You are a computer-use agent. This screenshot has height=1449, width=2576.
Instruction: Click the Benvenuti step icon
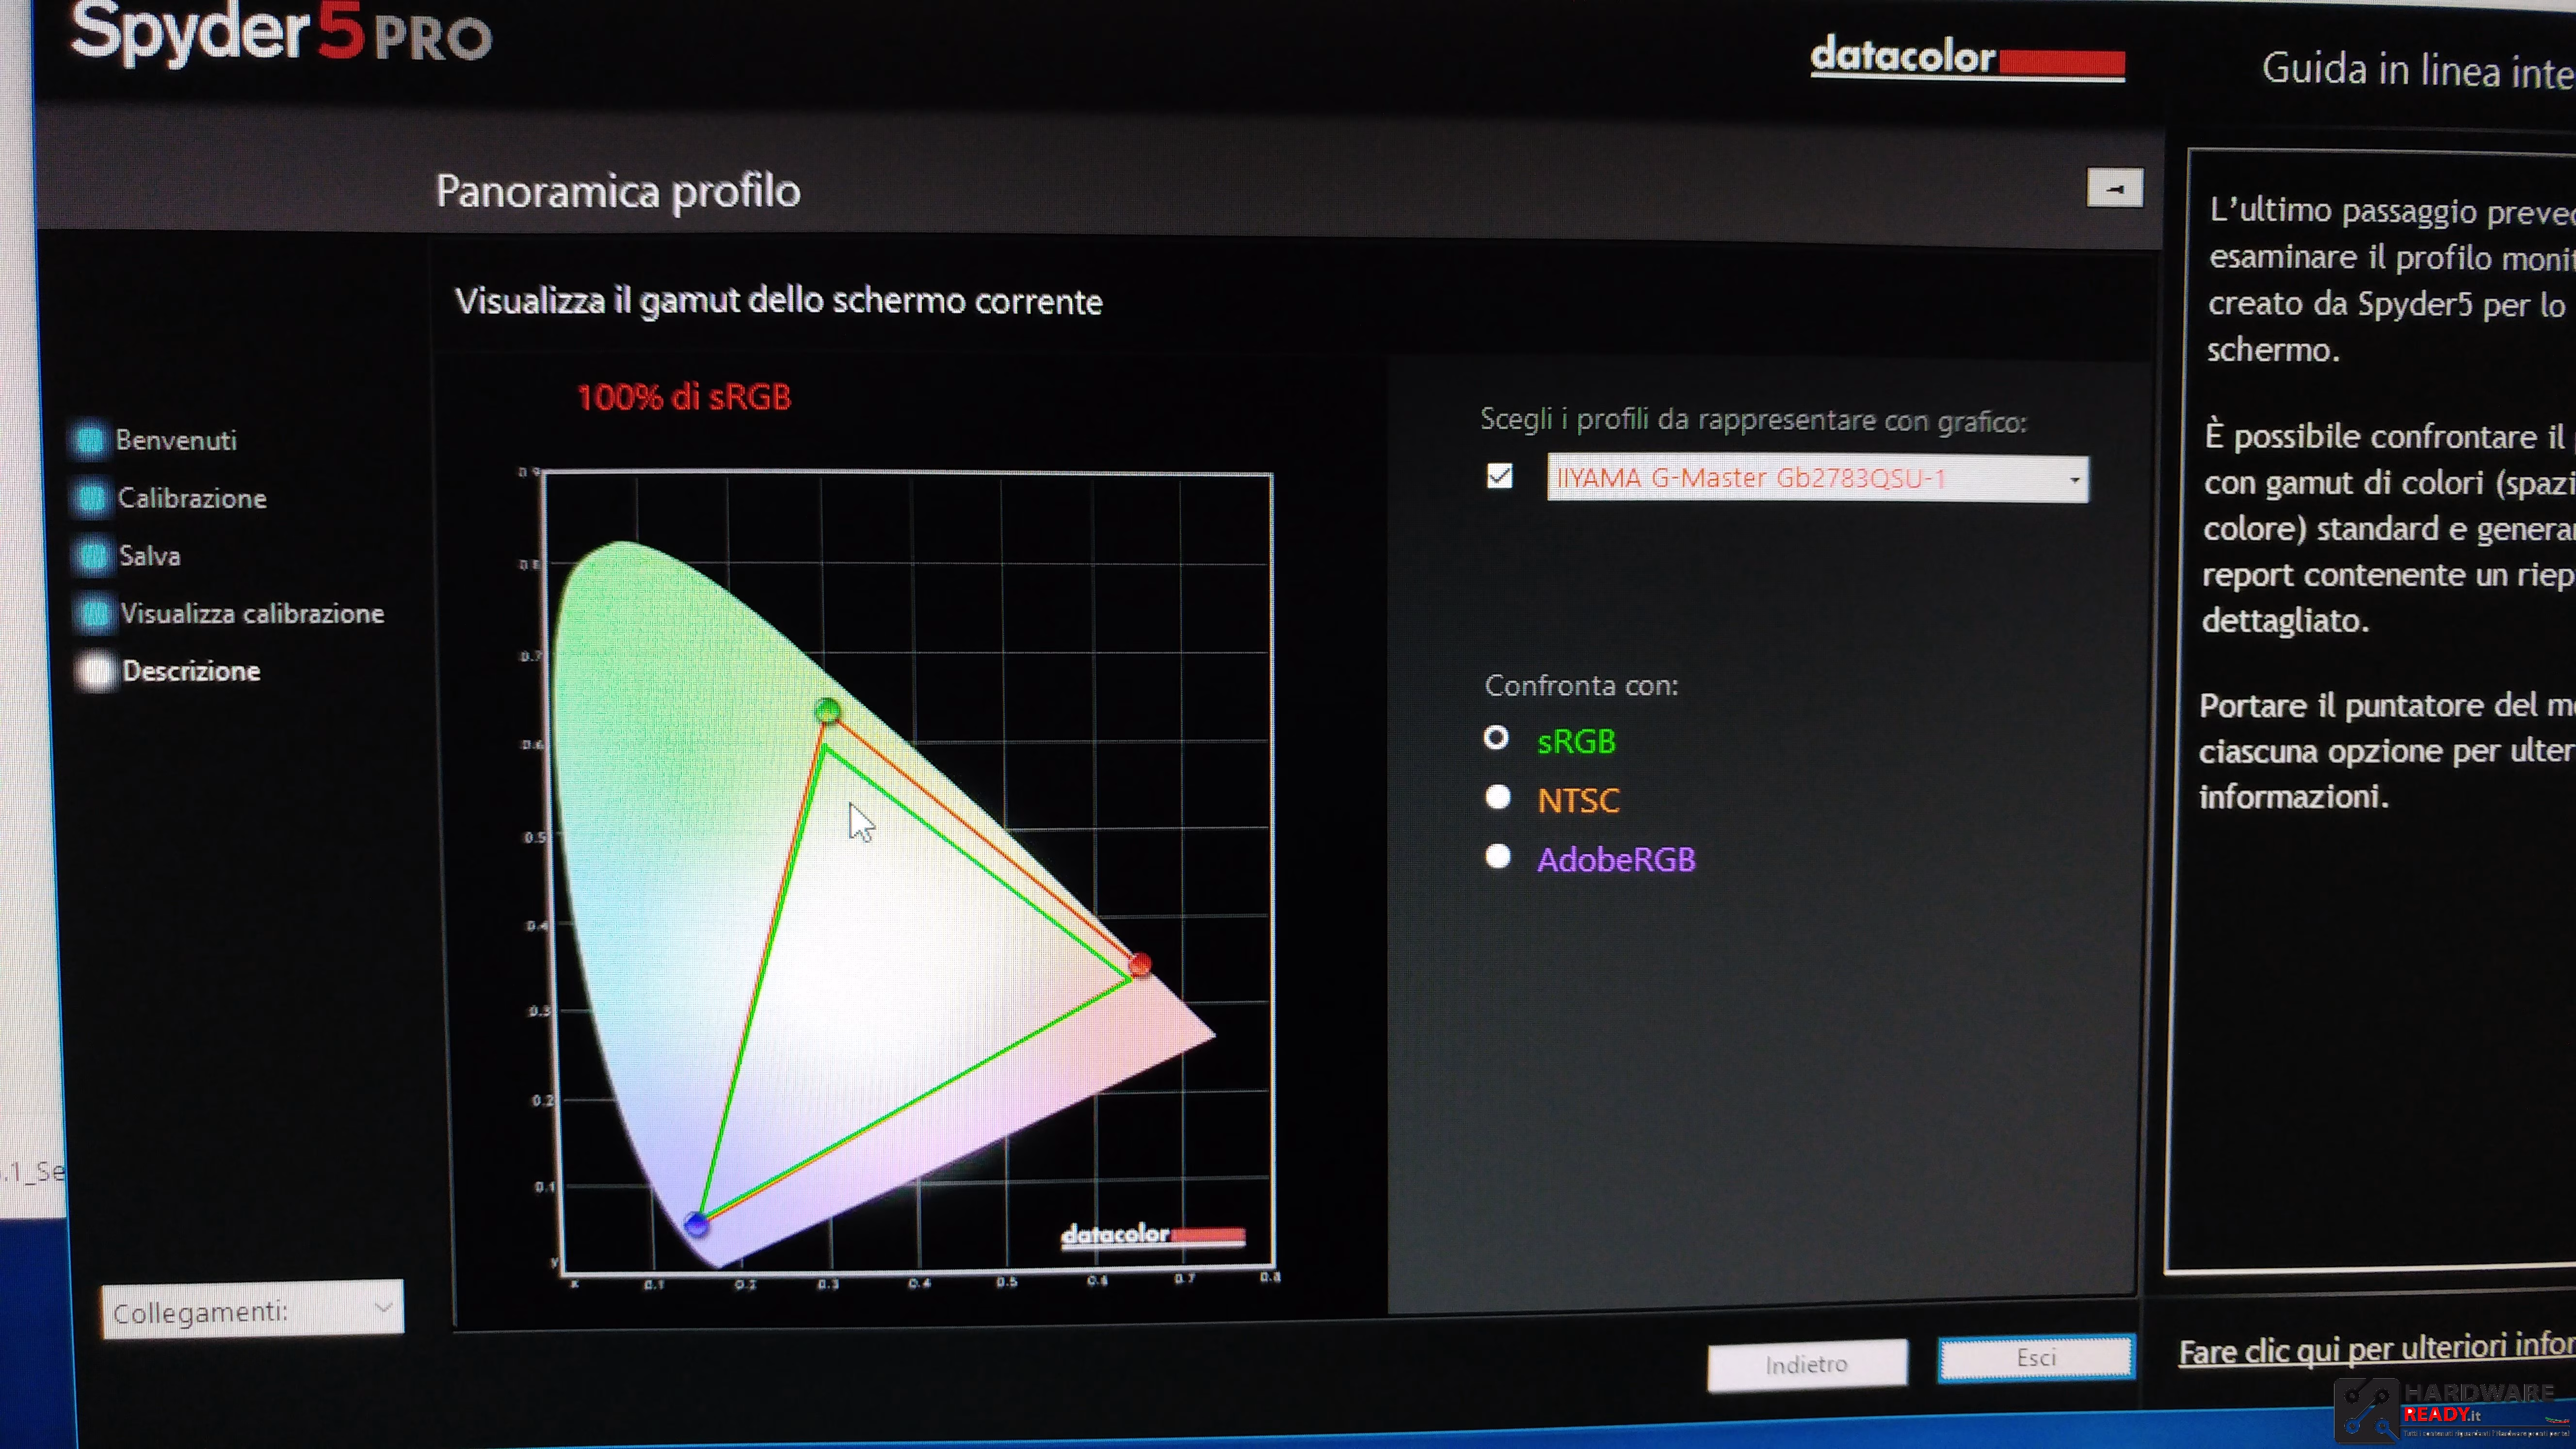pos(90,439)
